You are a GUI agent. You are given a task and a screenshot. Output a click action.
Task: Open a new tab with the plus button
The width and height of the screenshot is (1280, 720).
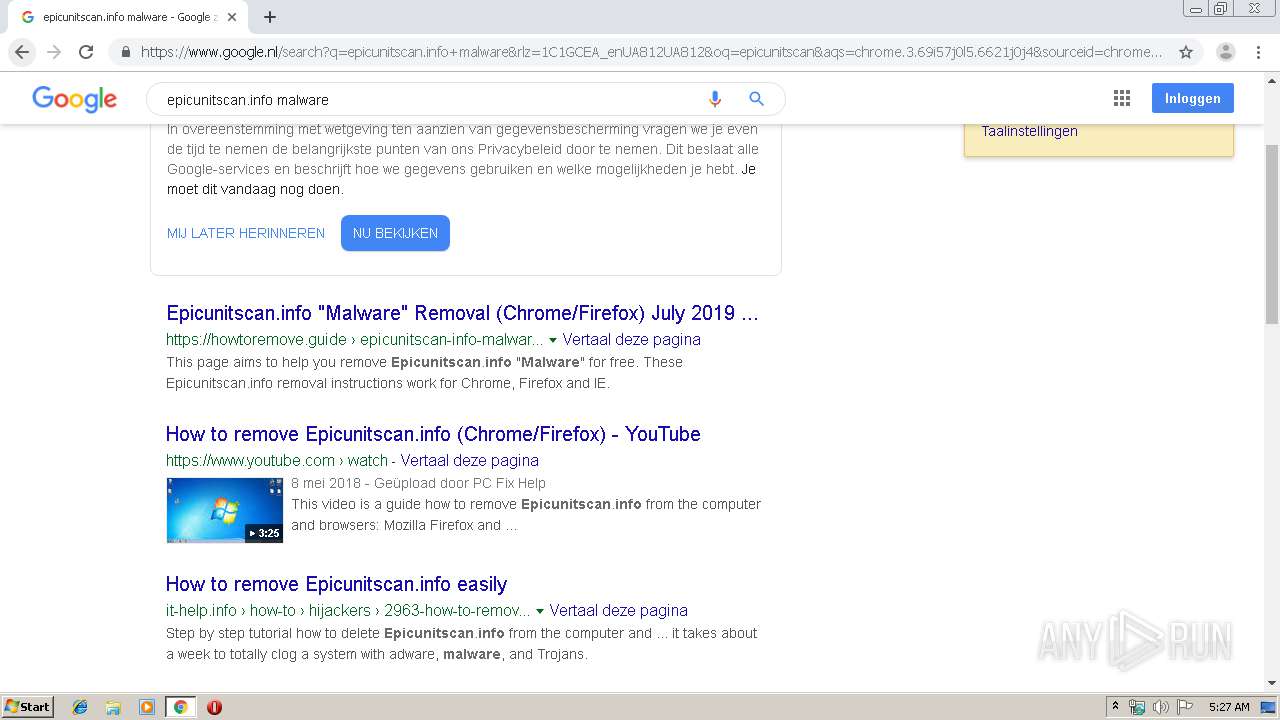point(270,17)
